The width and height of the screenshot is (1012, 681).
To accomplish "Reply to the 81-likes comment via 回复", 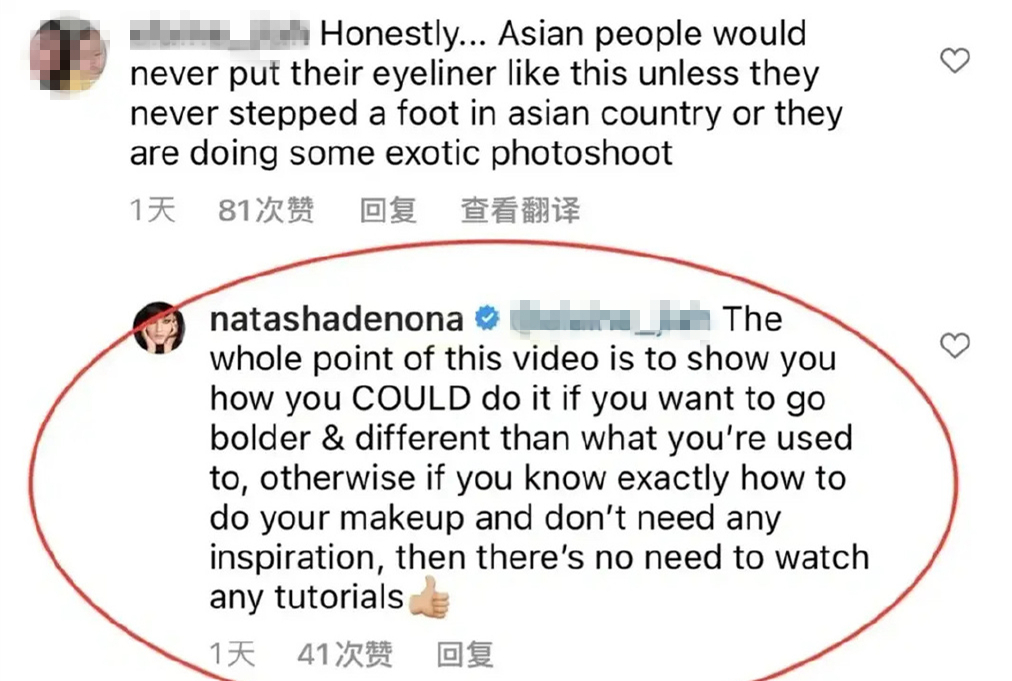I will (388, 210).
